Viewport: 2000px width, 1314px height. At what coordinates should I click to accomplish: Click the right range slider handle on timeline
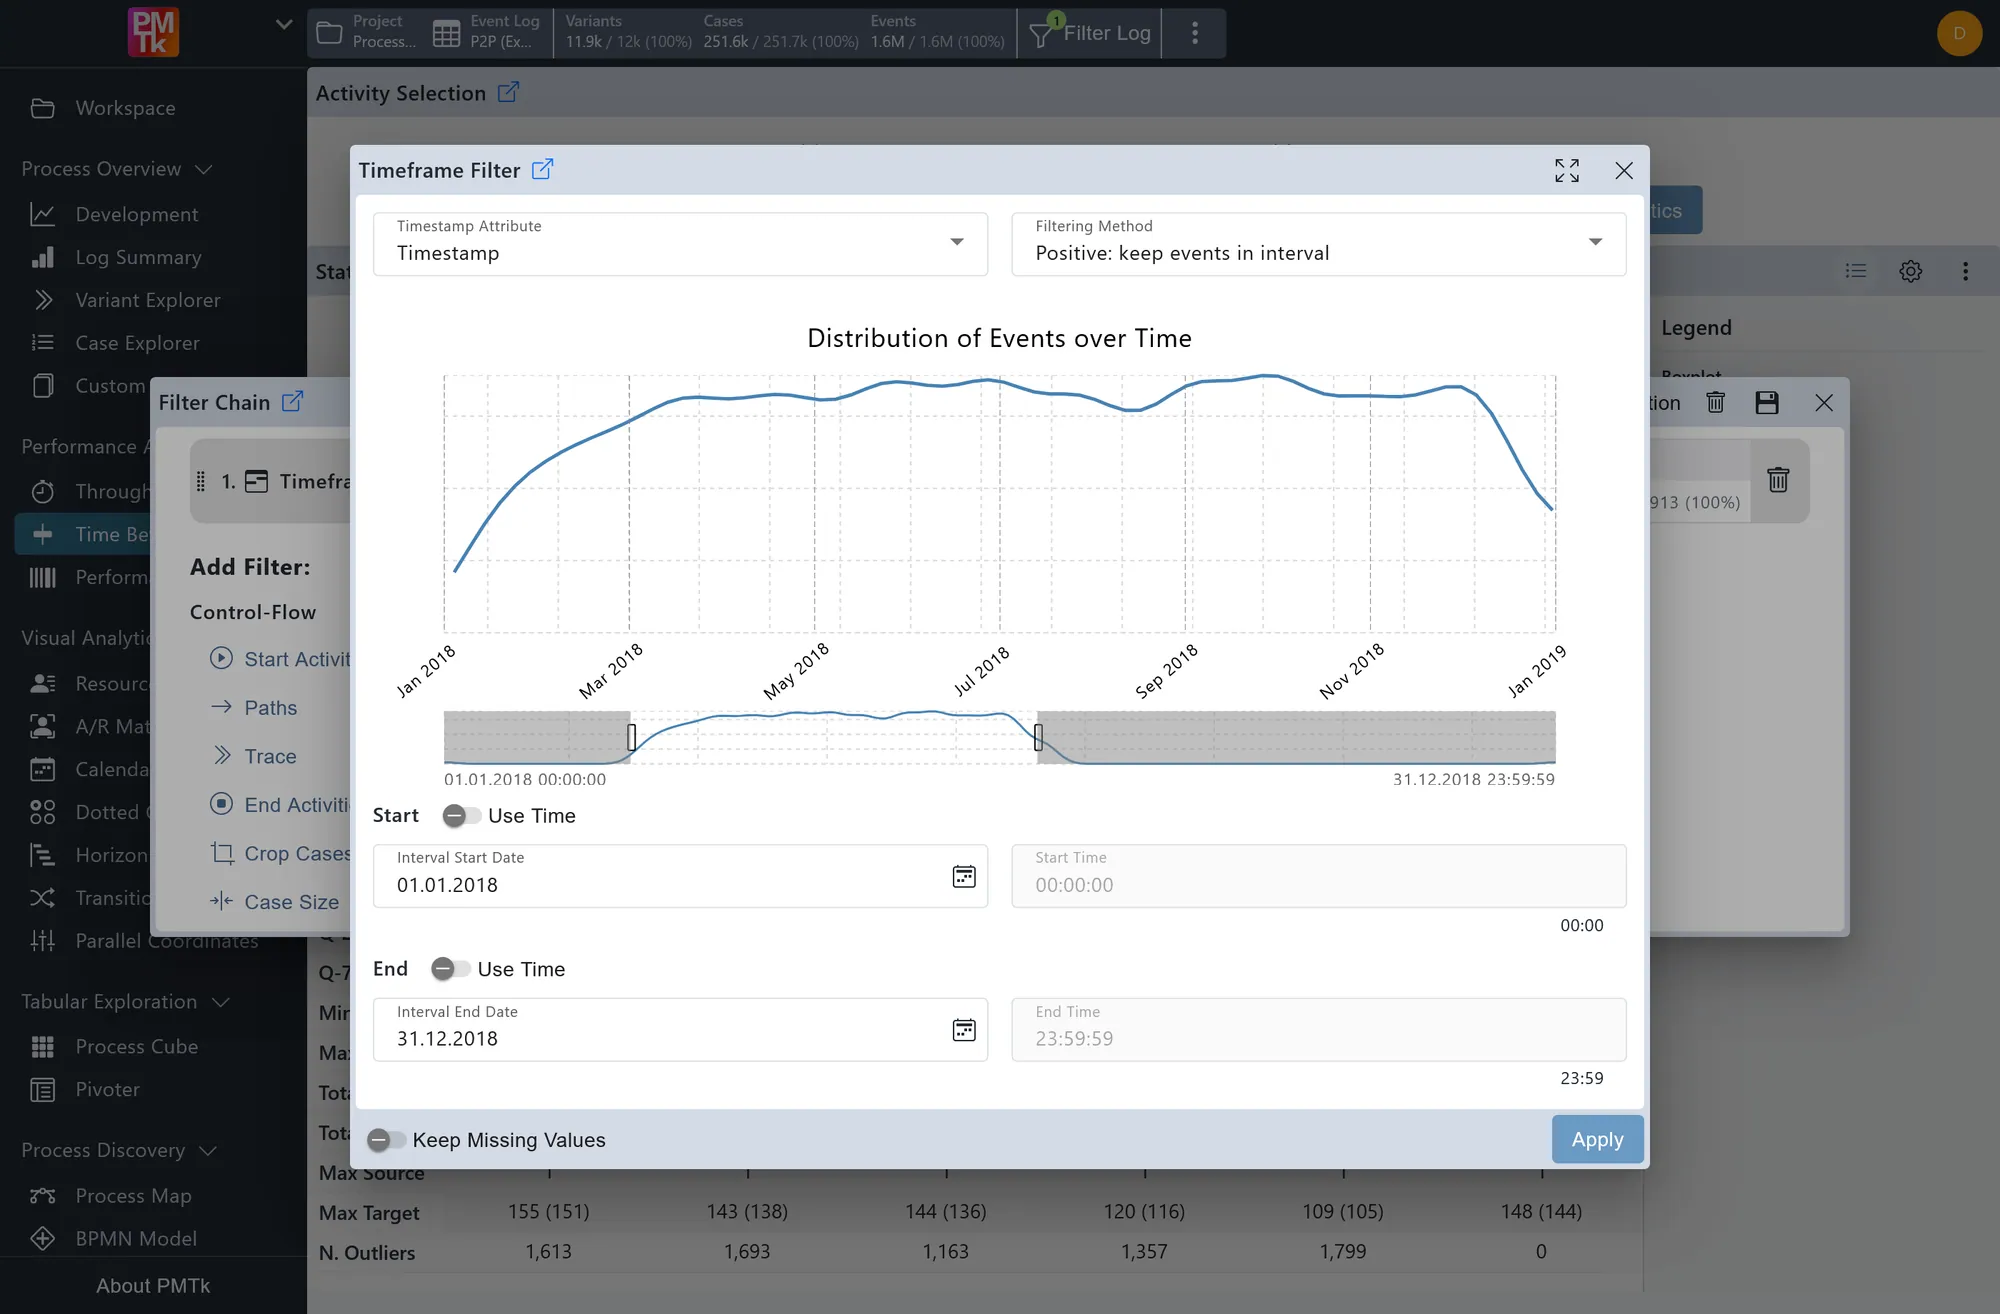1038,738
